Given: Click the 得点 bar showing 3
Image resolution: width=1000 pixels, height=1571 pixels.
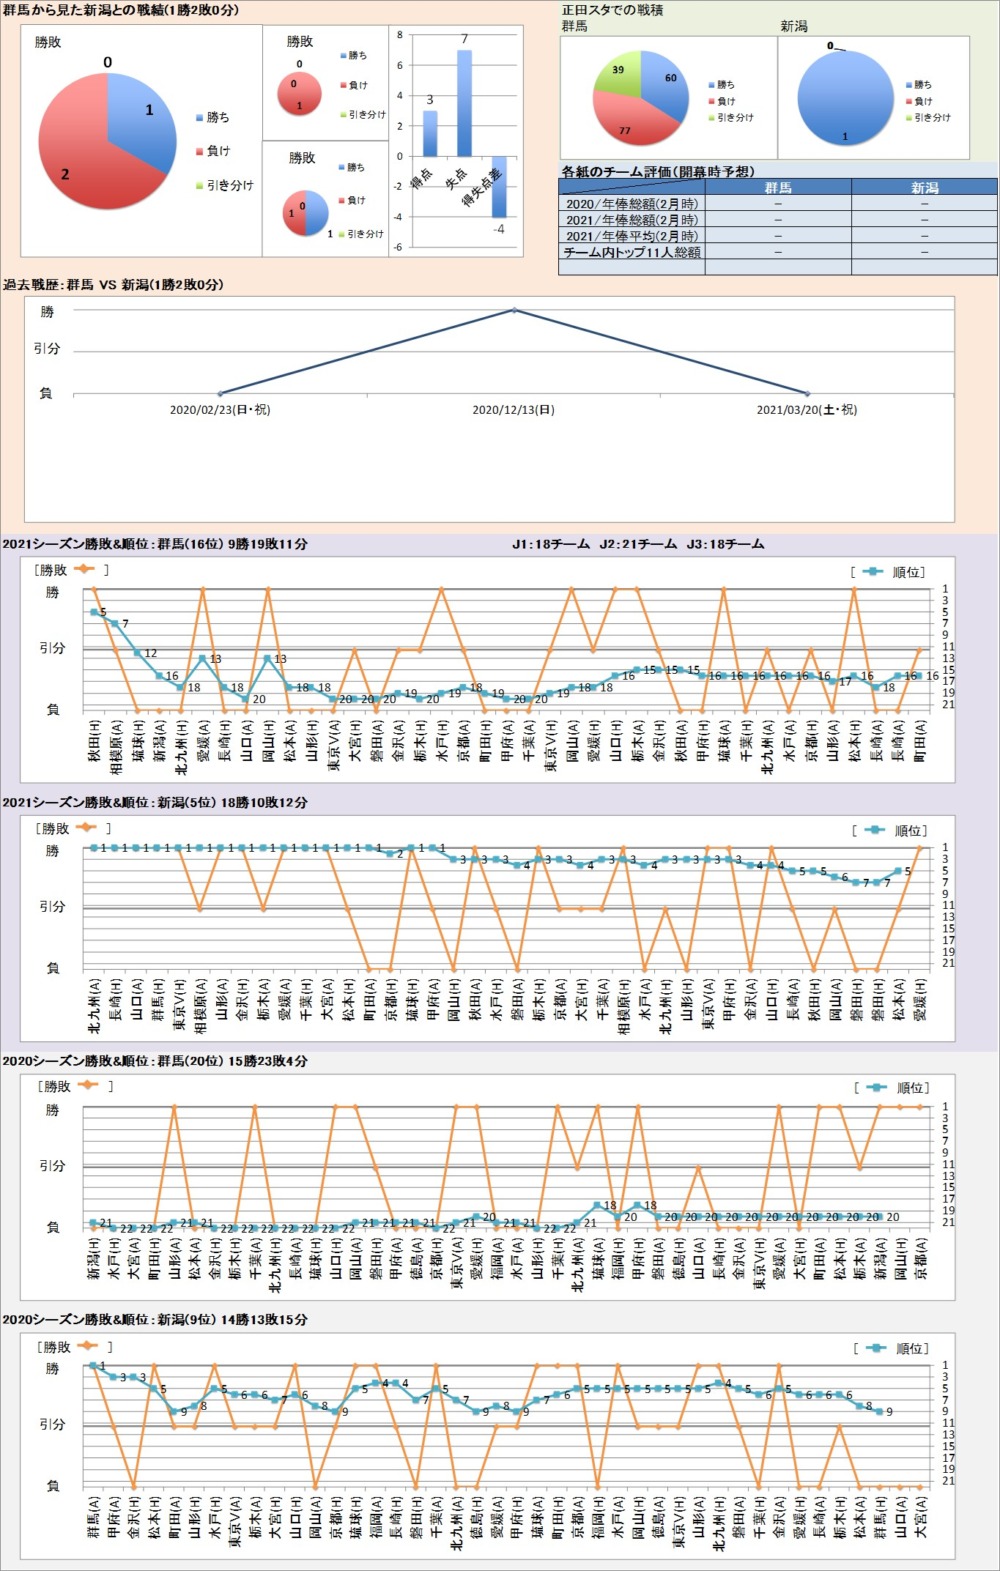Looking at the screenshot, I should [x=430, y=133].
